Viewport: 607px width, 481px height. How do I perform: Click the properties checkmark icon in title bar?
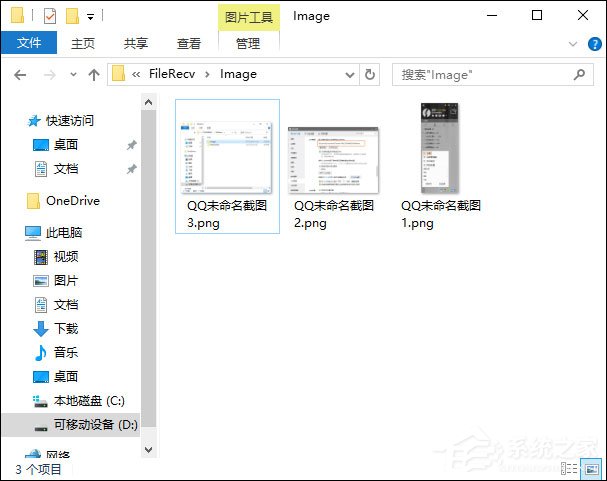tap(50, 16)
